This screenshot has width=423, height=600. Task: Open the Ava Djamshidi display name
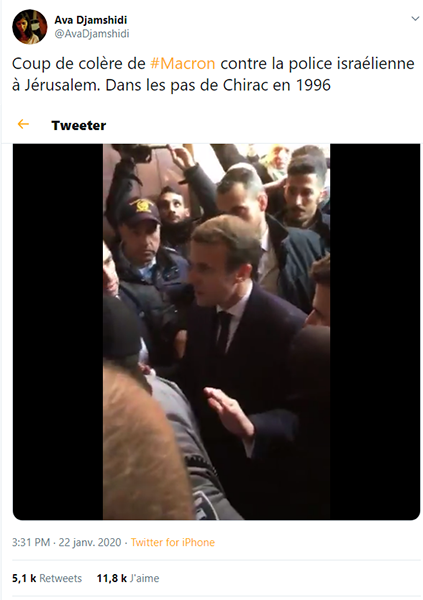click(90, 20)
